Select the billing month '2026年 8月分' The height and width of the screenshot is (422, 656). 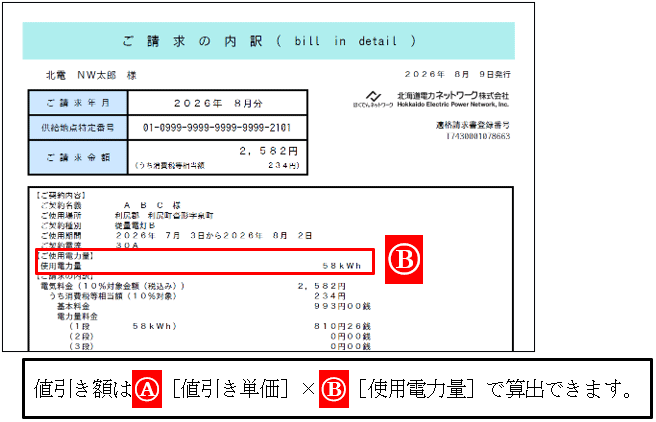point(218,103)
